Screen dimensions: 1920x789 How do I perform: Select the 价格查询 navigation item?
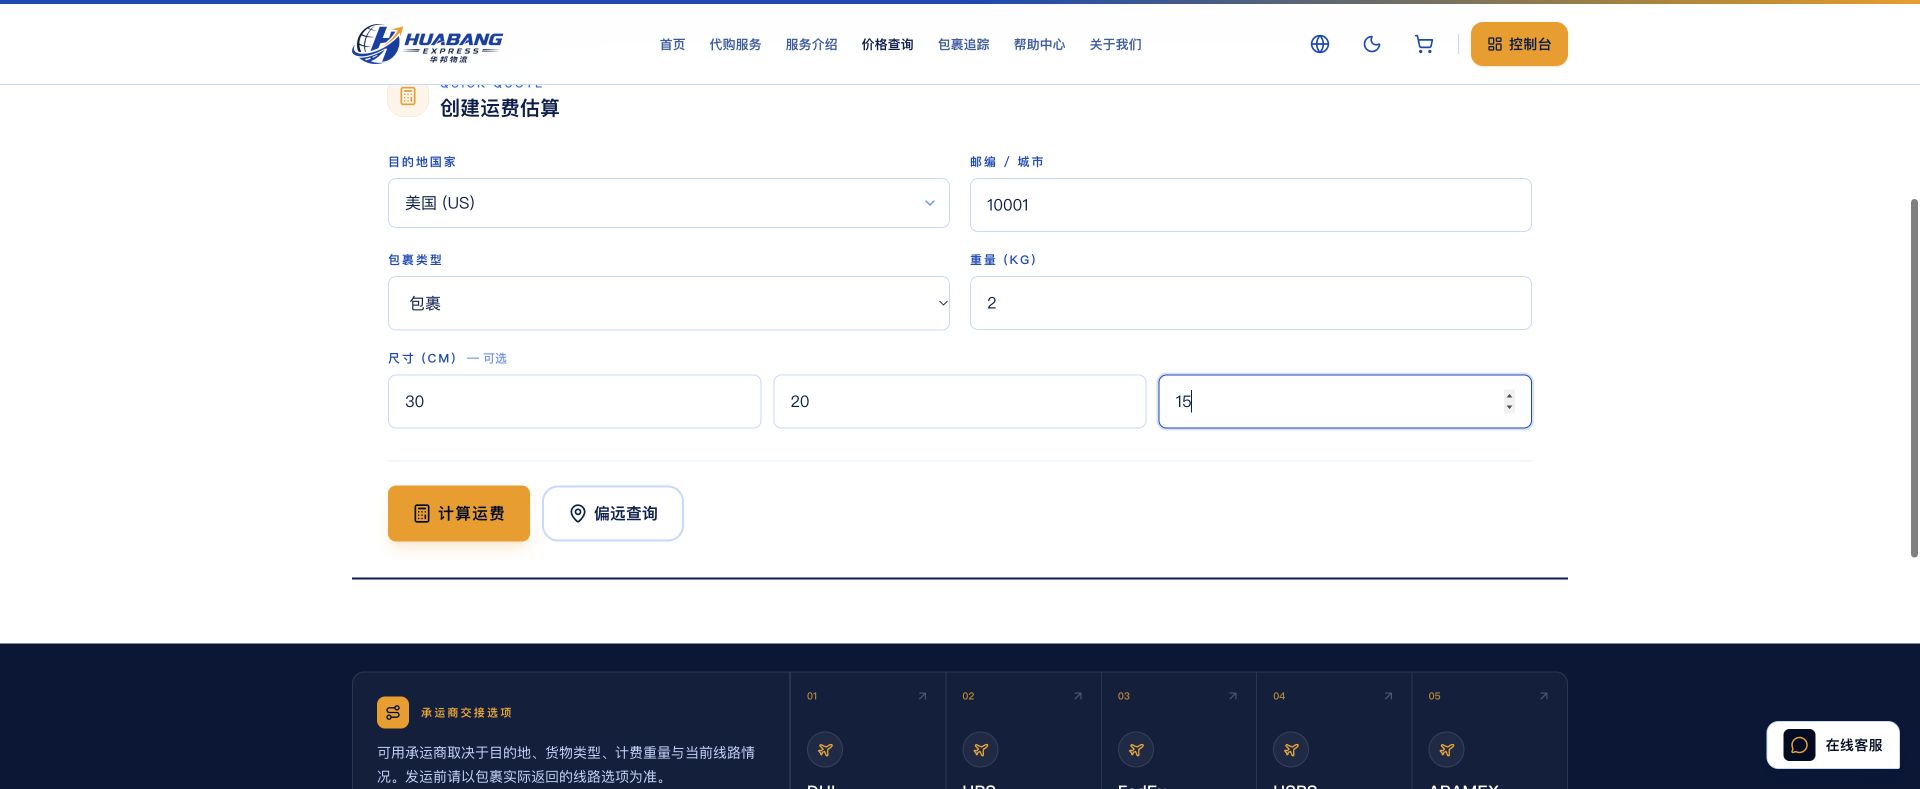[887, 44]
